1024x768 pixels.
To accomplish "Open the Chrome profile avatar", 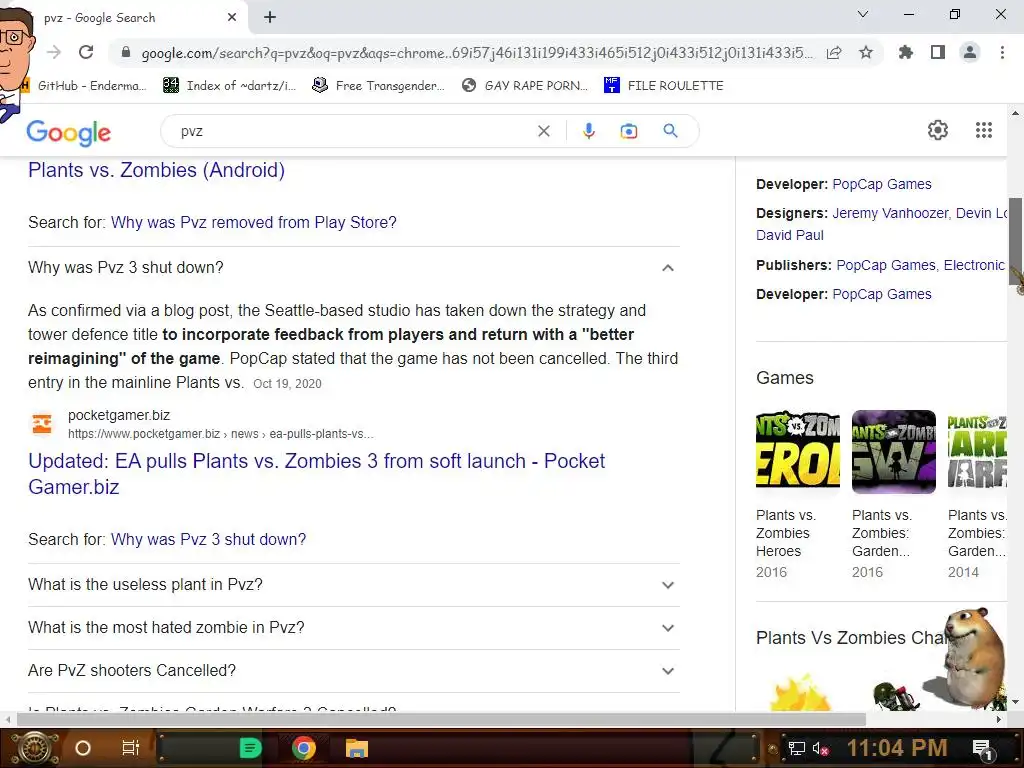I will [970, 52].
